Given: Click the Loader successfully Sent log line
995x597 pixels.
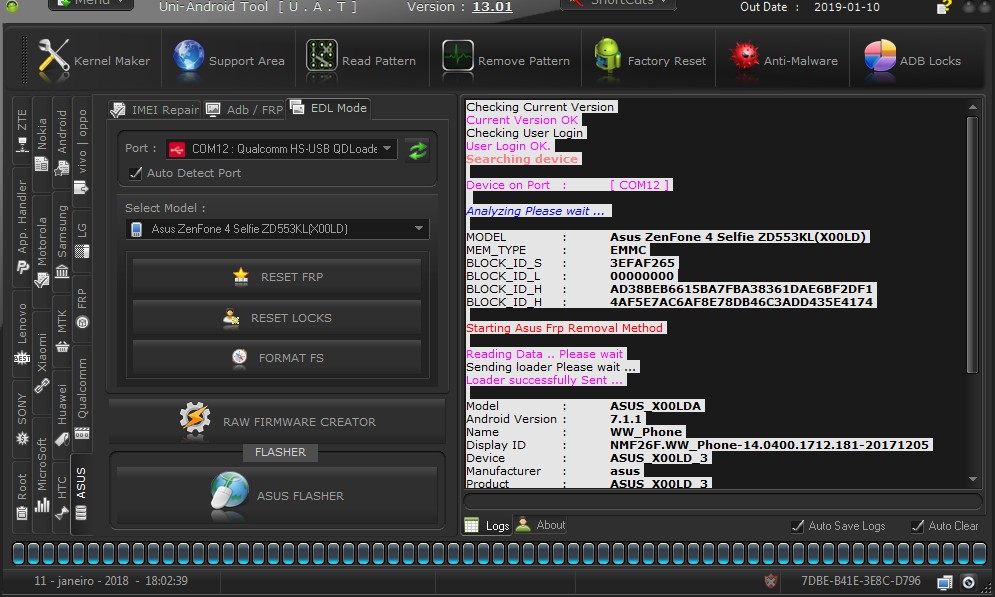Looking at the screenshot, I should (544, 380).
